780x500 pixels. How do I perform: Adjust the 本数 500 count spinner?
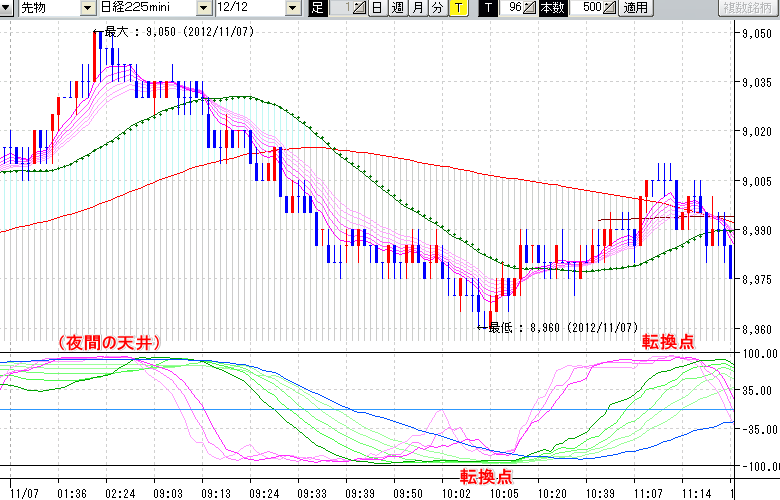pyautogui.click(x=610, y=8)
